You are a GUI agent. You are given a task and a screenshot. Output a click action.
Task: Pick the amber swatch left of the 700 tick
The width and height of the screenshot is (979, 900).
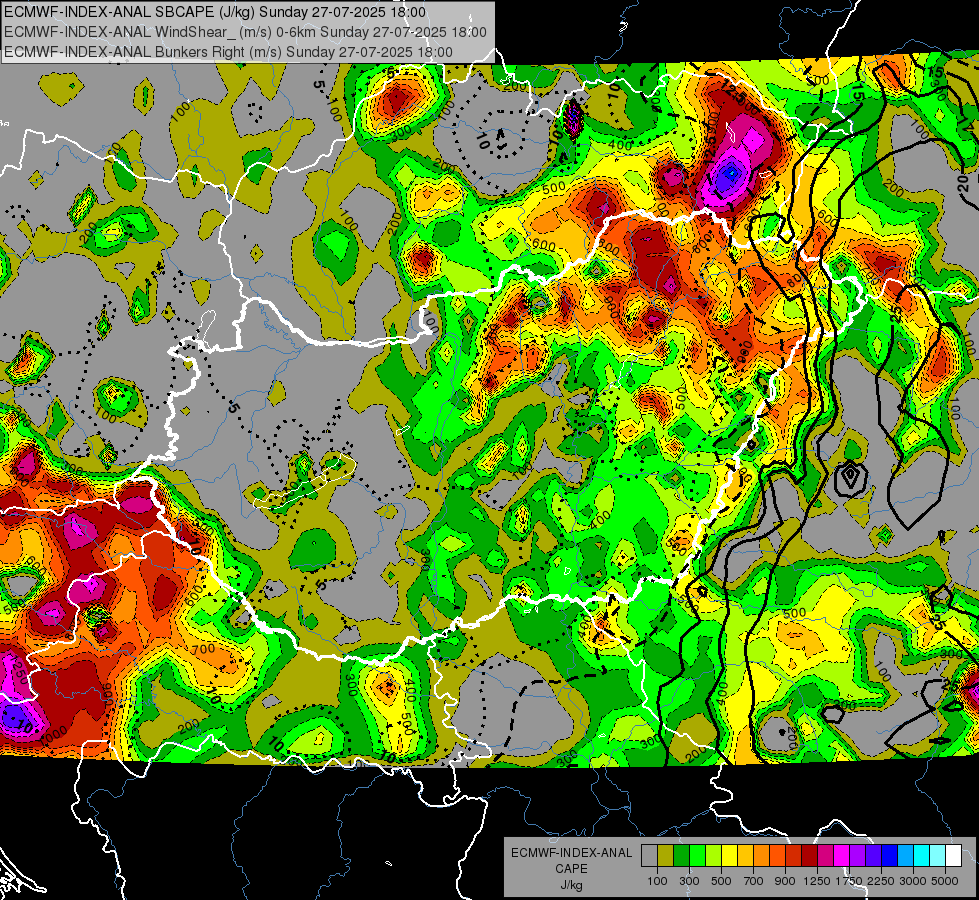[x=745, y=855]
